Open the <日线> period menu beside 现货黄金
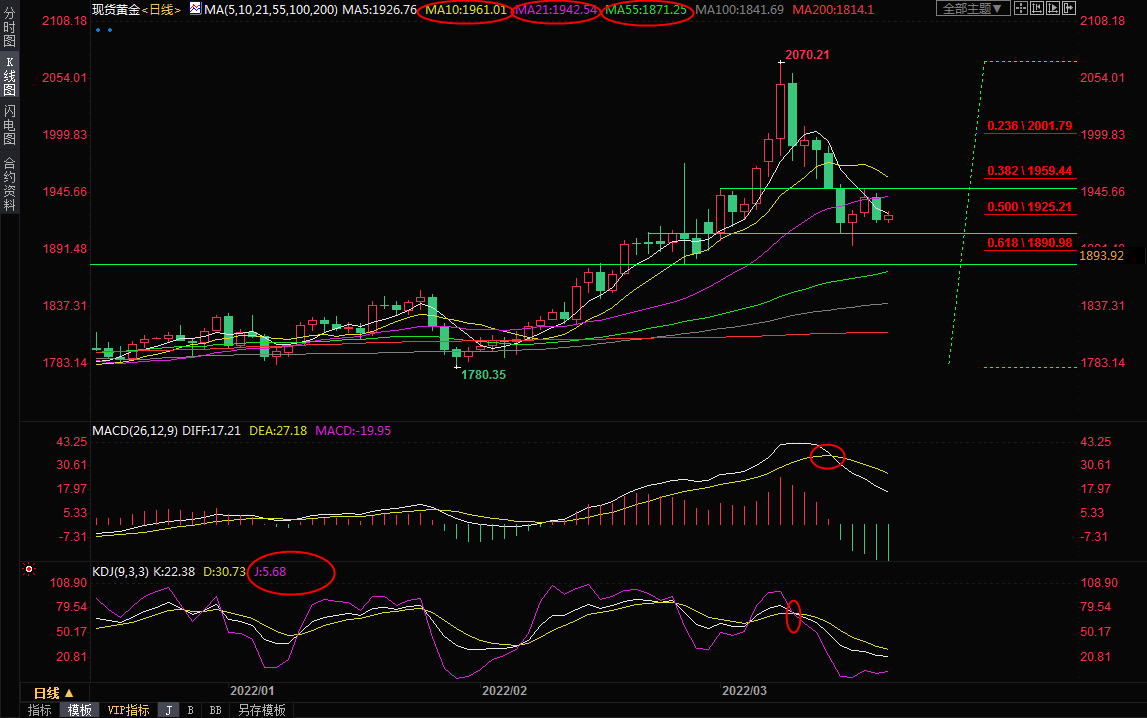This screenshot has width=1147, height=718. coord(161,9)
